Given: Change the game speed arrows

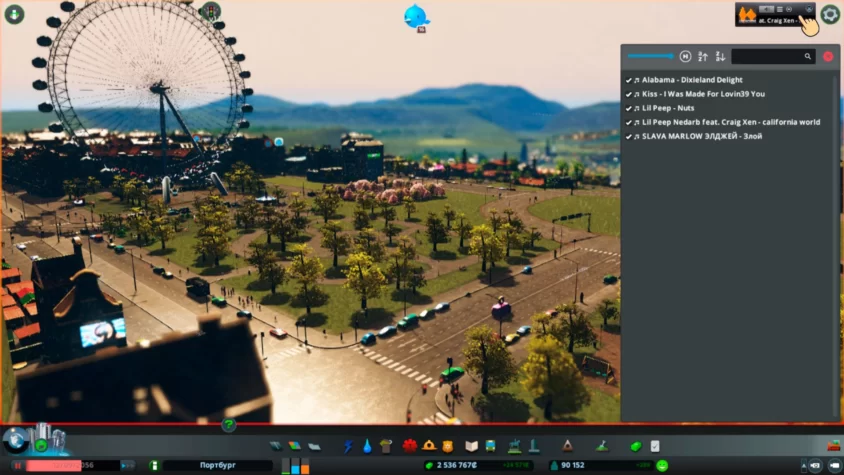Looking at the screenshot, I should click(x=128, y=465).
